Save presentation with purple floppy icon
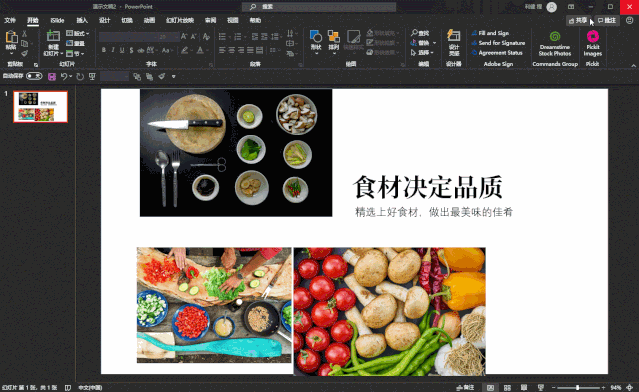This screenshot has width=639, height=392. click(x=52, y=77)
